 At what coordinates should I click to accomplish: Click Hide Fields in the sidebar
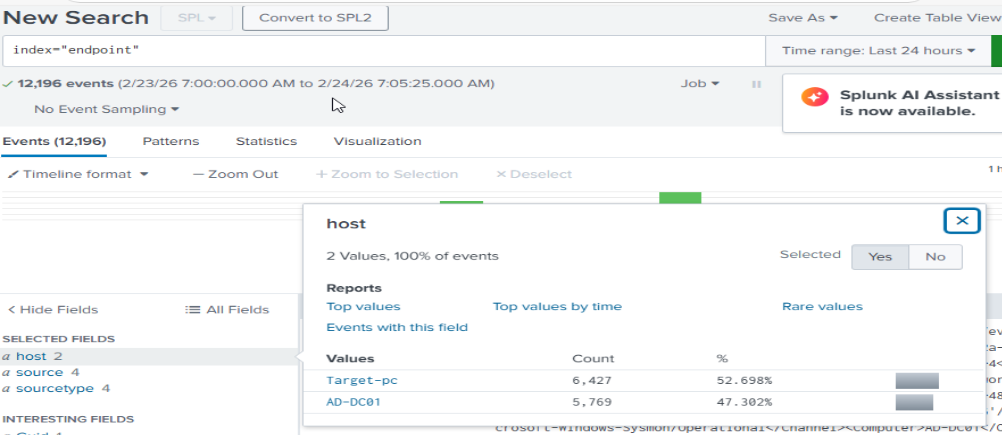click(53, 310)
